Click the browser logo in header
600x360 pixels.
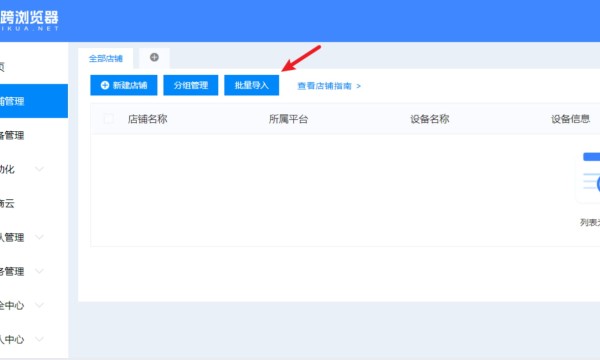click(29, 20)
